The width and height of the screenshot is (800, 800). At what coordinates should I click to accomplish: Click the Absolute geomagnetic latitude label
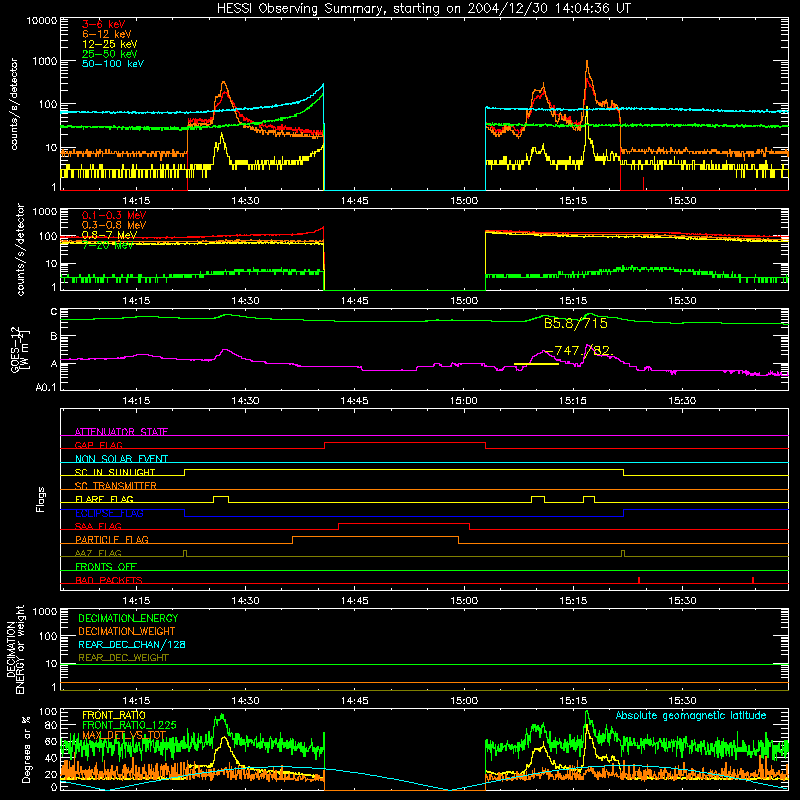[x=691, y=716]
